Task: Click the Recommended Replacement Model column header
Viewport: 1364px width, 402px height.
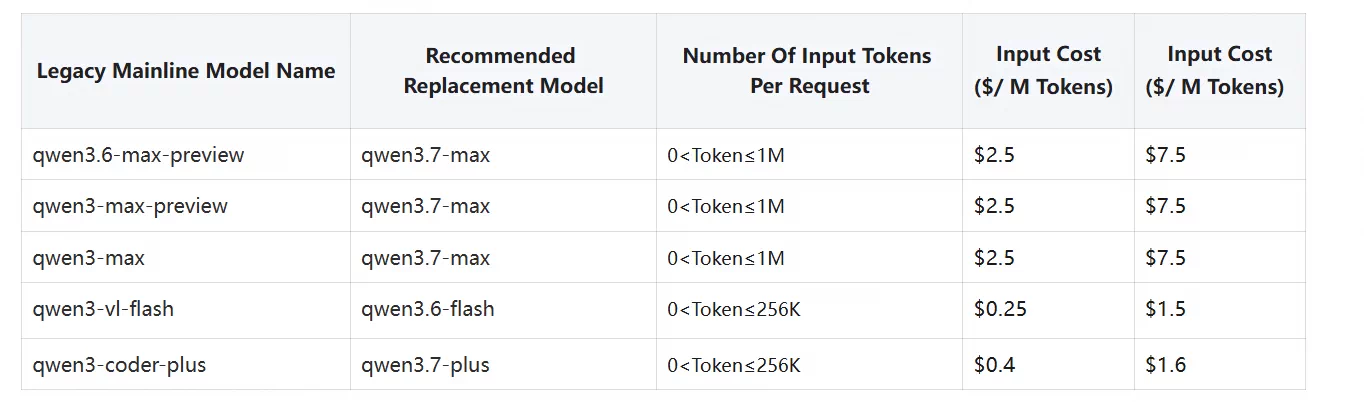Action: pos(503,71)
